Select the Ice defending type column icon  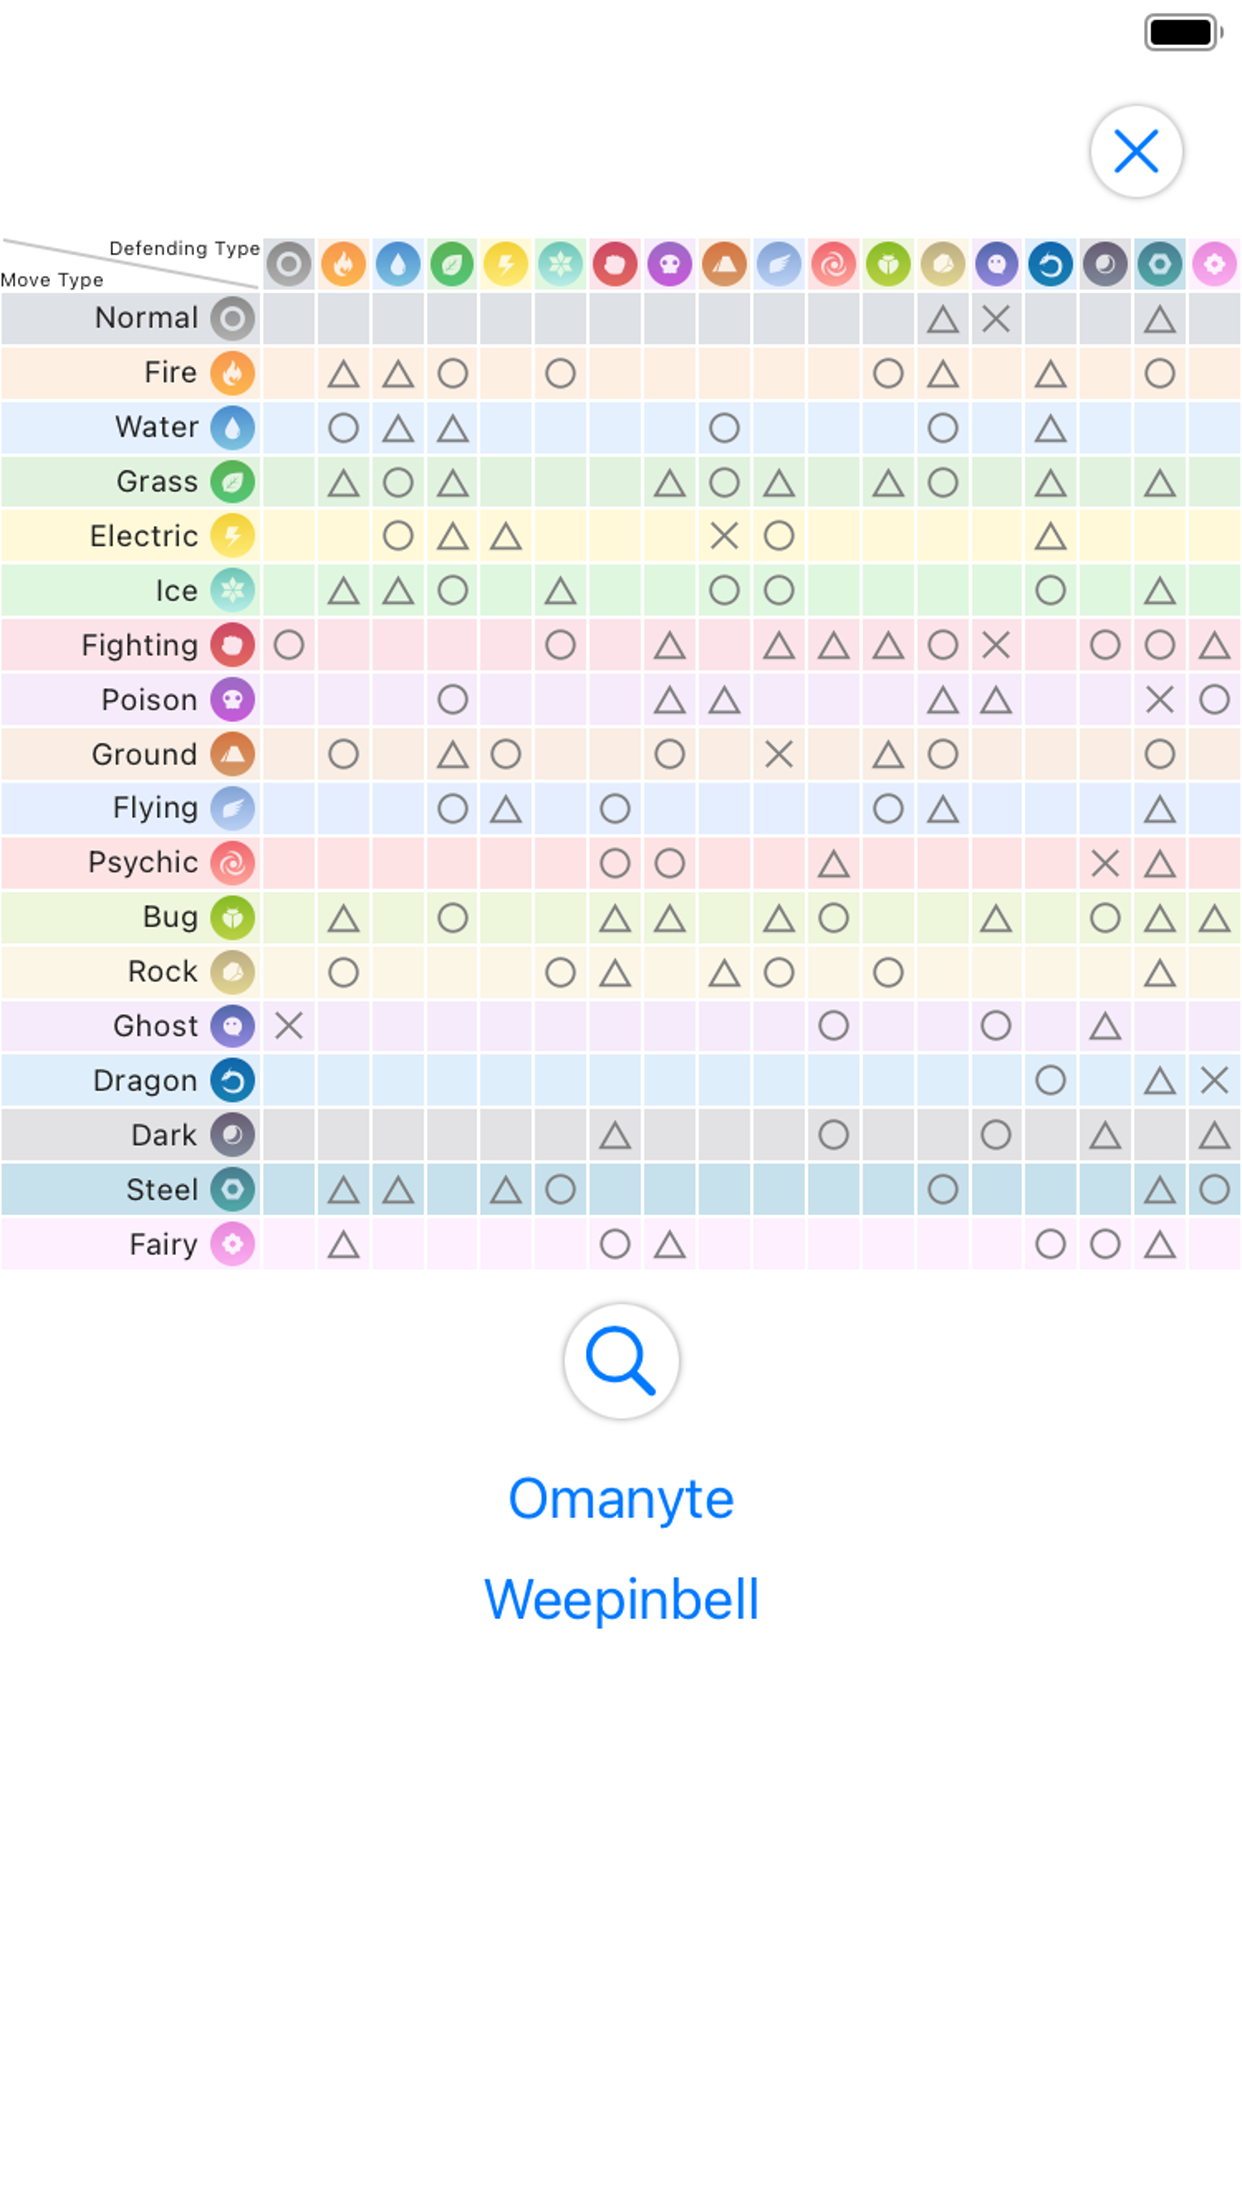[x=560, y=264]
